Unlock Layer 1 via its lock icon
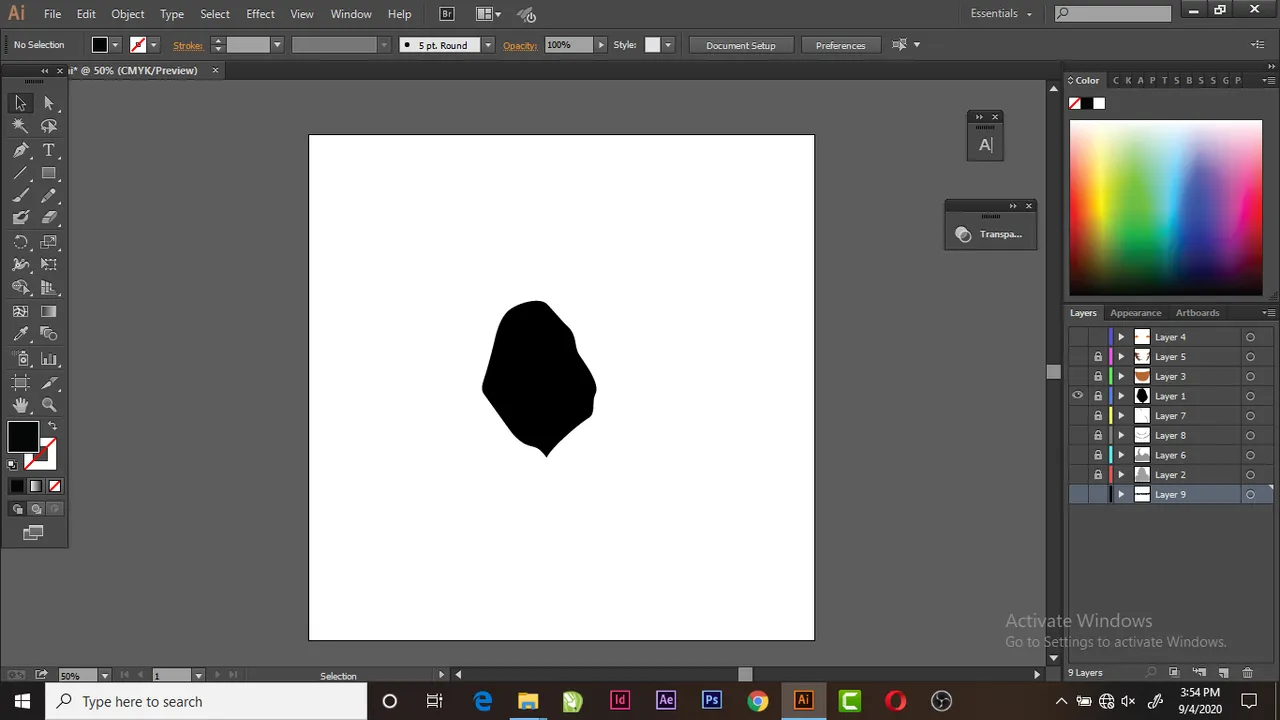This screenshot has height=720, width=1280. pyautogui.click(x=1098, y=396)
